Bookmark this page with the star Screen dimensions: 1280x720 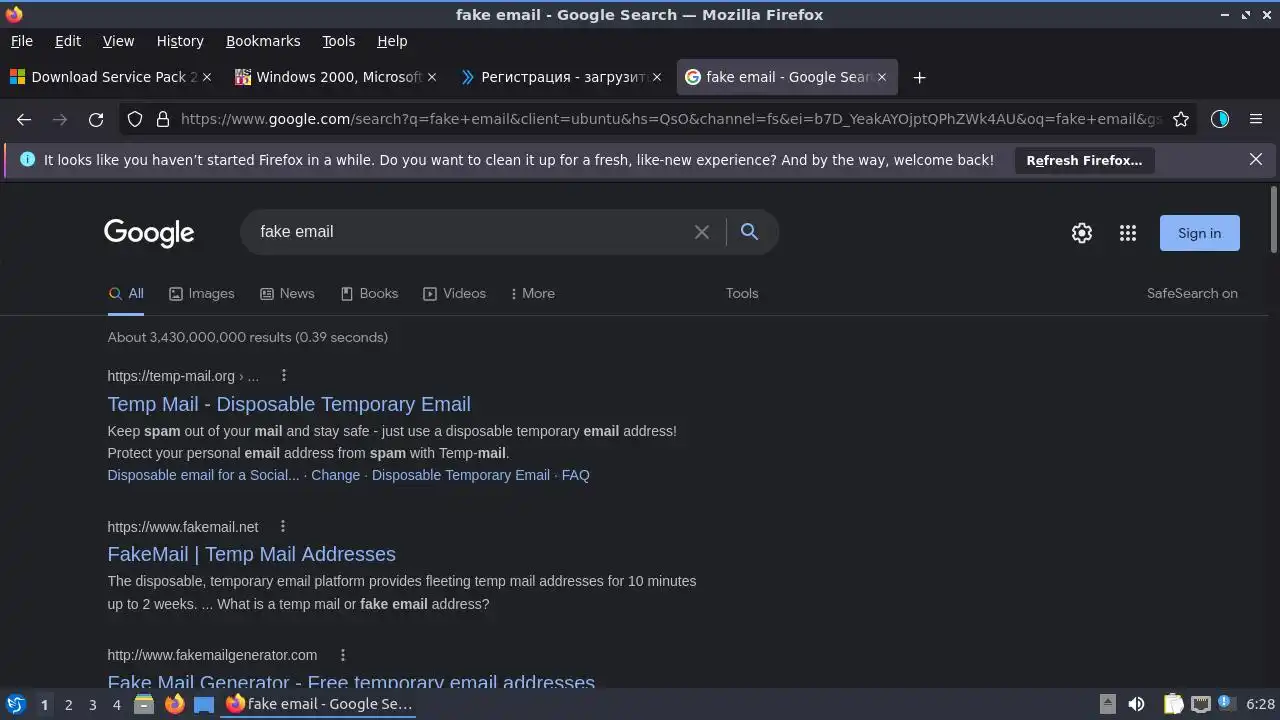point(1181,119)
